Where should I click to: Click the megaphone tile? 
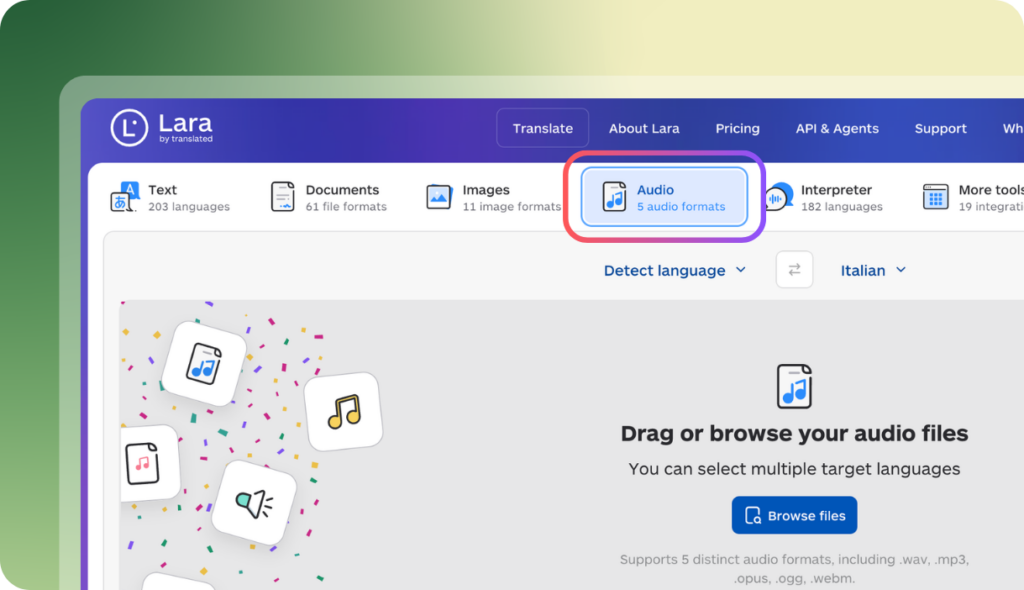coord(254,502)
